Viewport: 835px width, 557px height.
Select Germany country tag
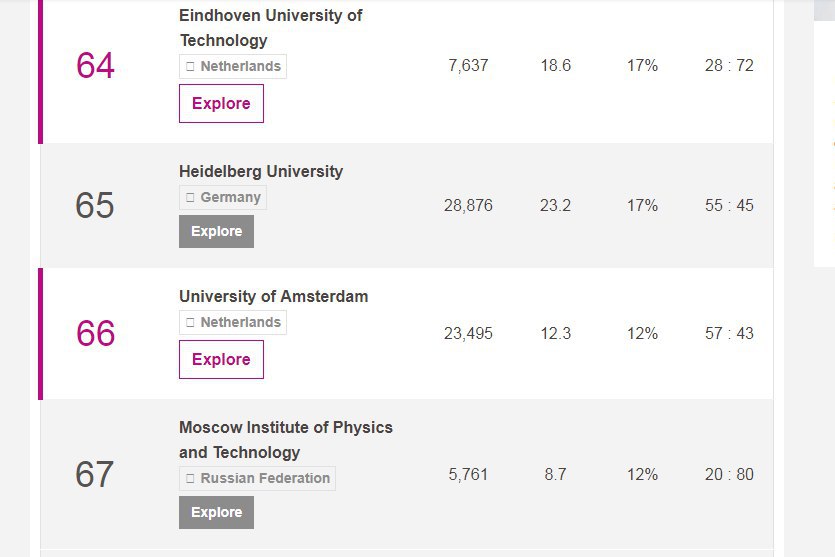(223, 198)
